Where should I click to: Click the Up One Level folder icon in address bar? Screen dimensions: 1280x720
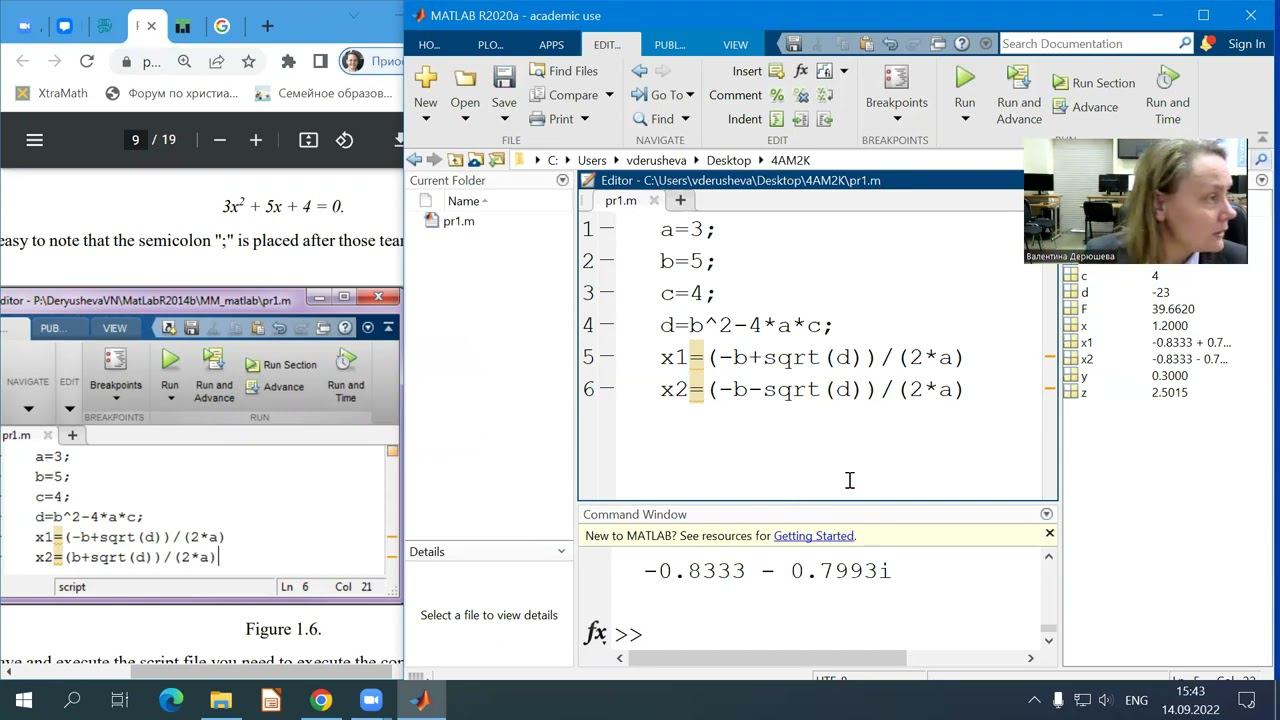[455, 160]
